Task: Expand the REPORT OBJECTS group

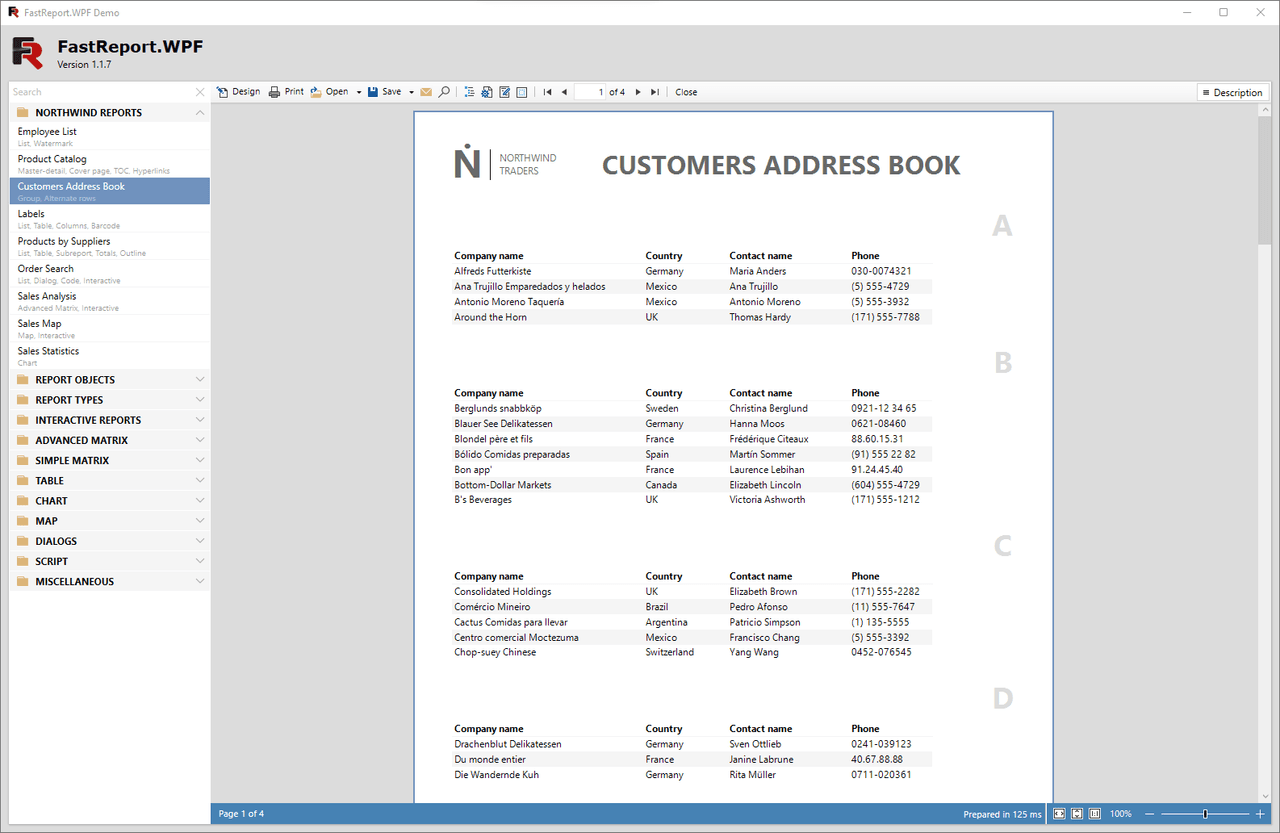Action: [x=110, y=380]
